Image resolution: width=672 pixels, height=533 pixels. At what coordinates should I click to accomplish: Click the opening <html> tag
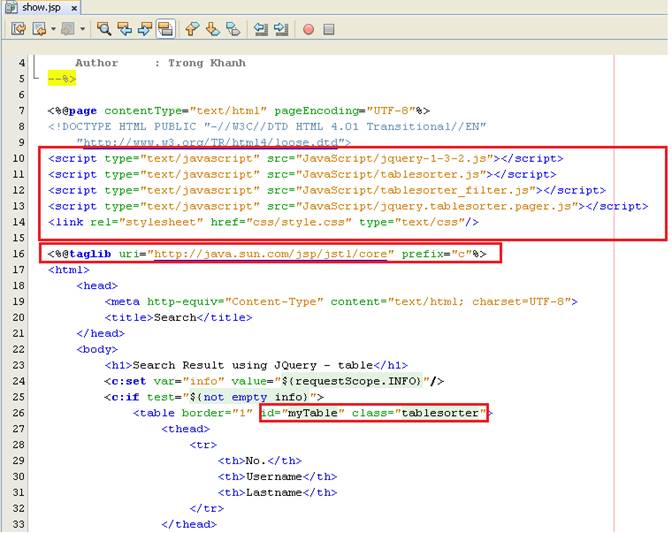click(69, 269)
